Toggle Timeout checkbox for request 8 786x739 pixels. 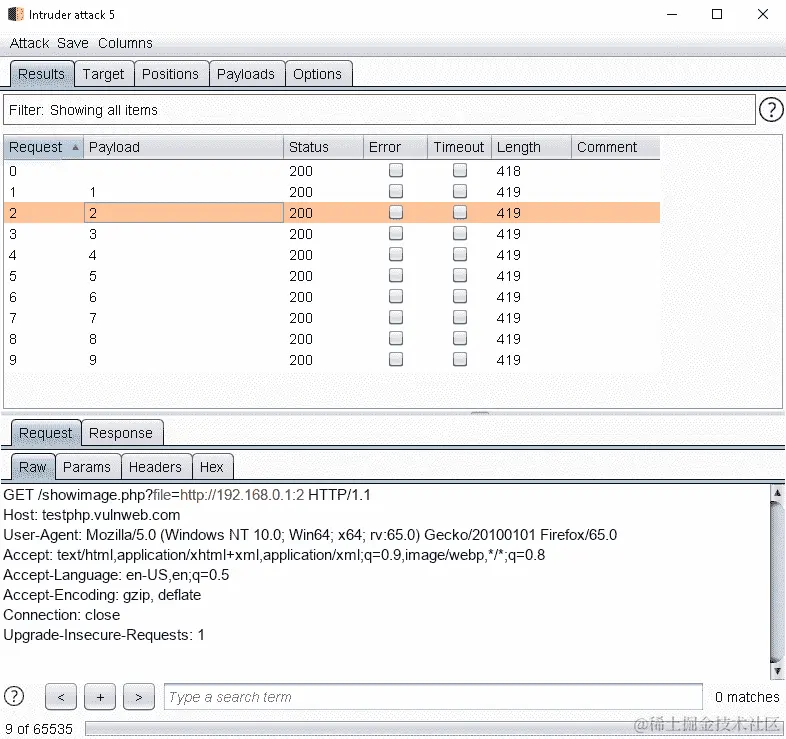pyautogui.click(x=460, y=339)
